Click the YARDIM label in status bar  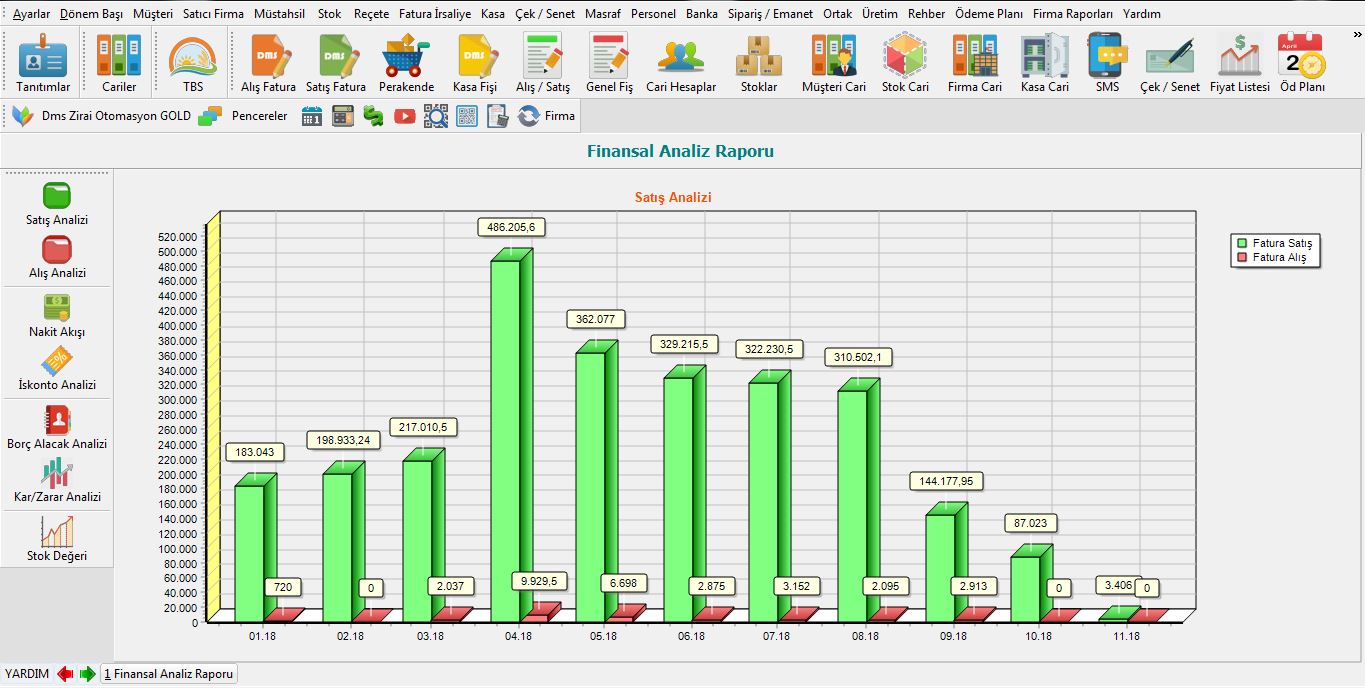pos(27,674)
